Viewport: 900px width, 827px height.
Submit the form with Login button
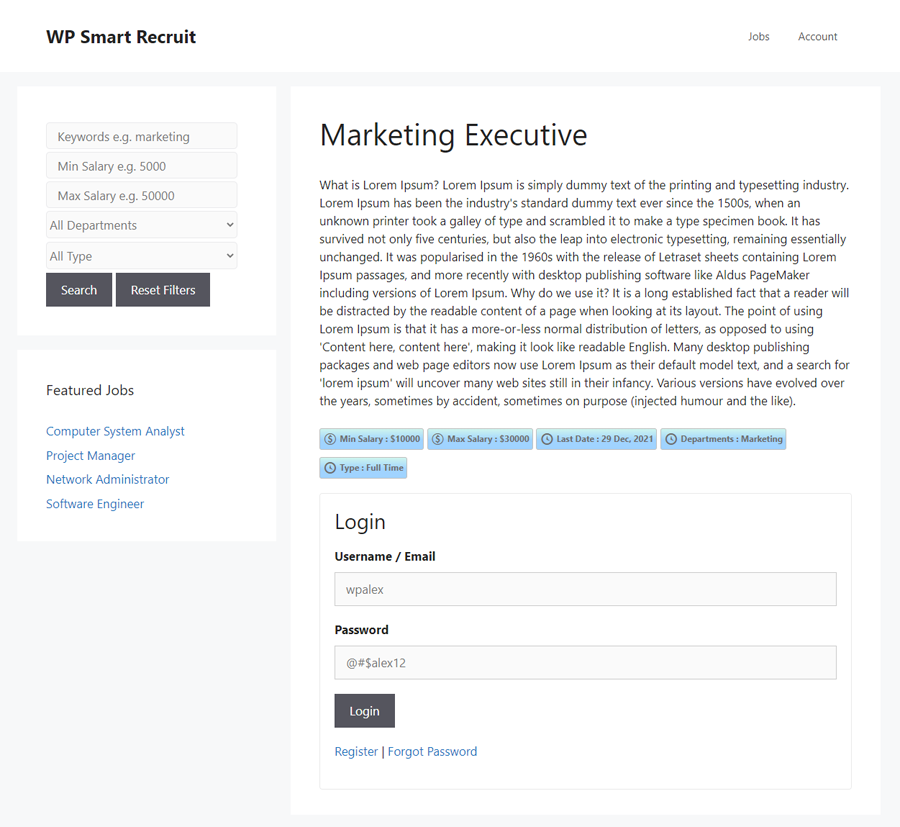click(x=364, y=711)
